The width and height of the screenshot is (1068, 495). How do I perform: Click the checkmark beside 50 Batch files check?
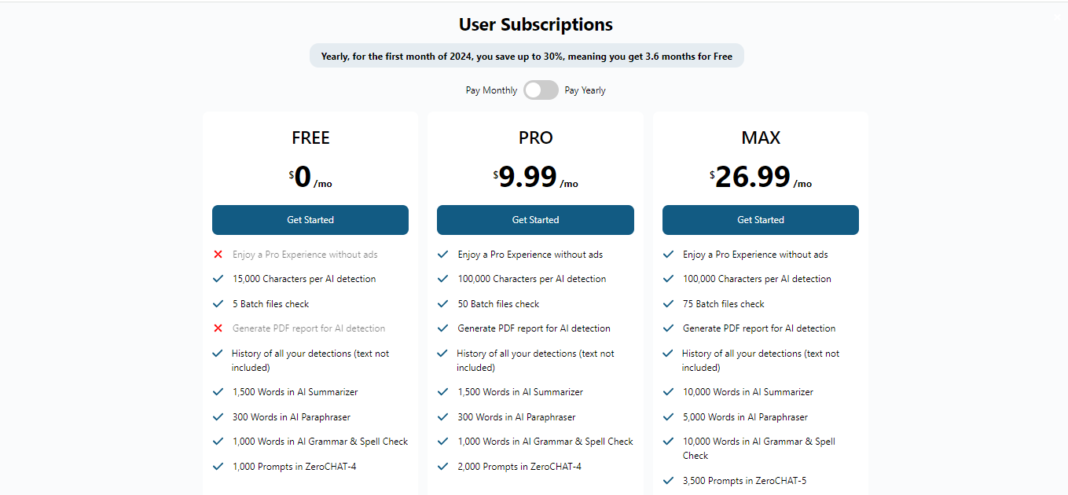click(x=443, y=304)
